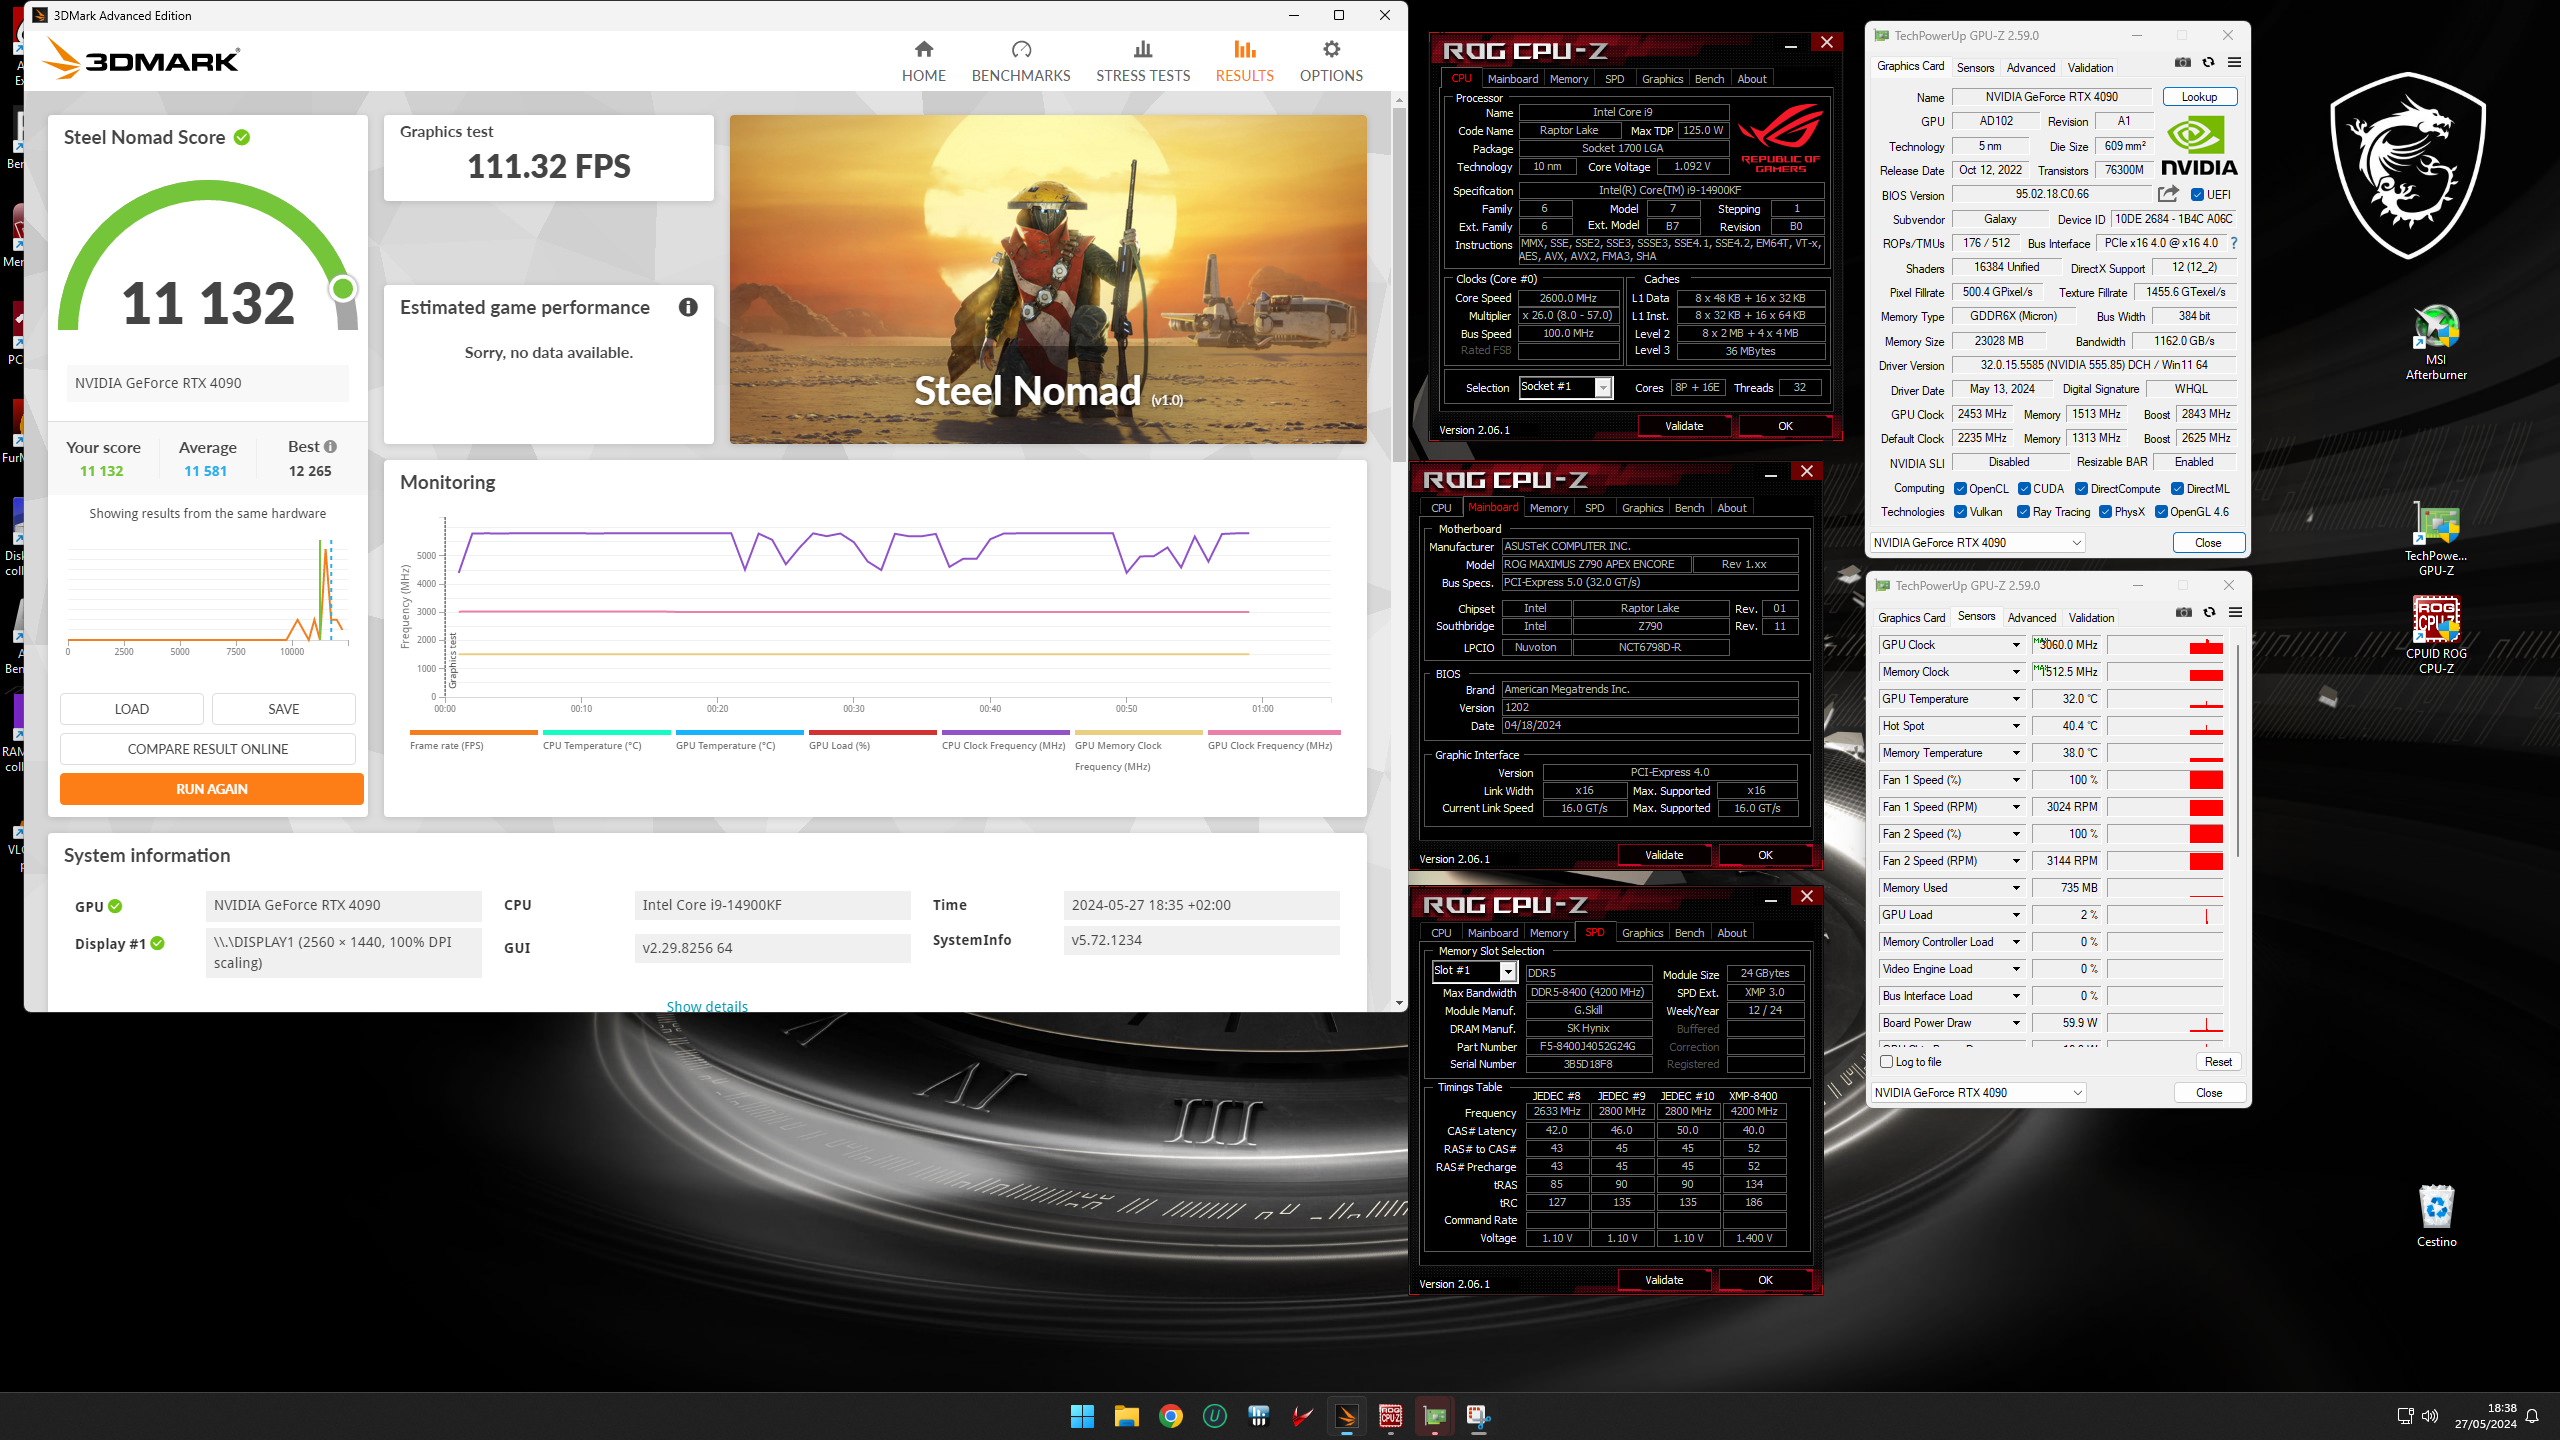Image resolution: width=2560 pixels, height=1440 pixels.
Task: Click info icon next to Best score
Action: (330, 447)
